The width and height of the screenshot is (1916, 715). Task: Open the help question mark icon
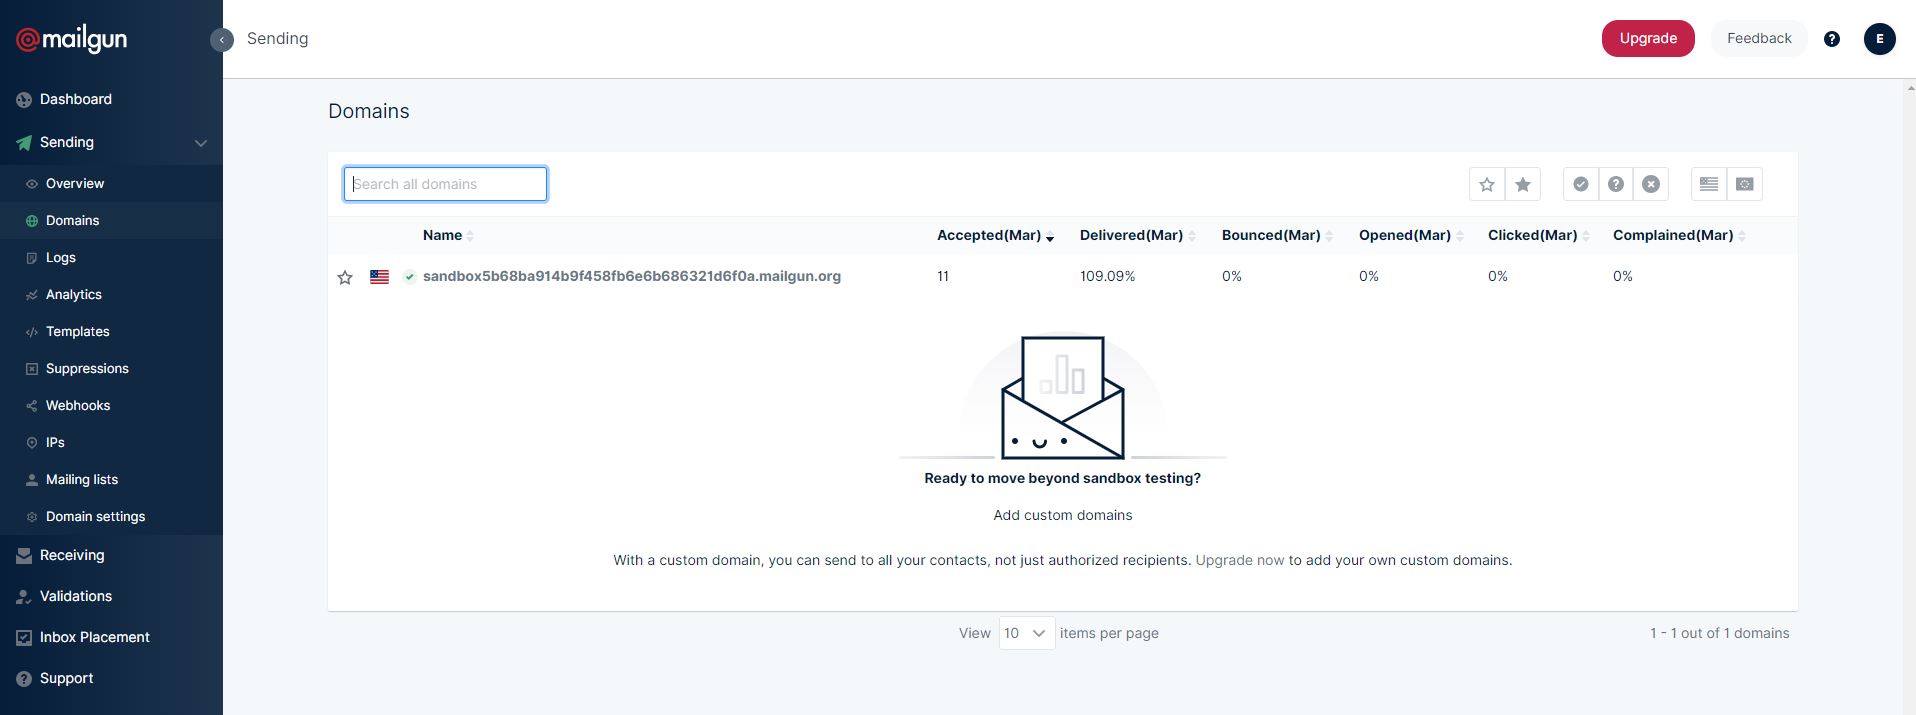(1832, 39)
